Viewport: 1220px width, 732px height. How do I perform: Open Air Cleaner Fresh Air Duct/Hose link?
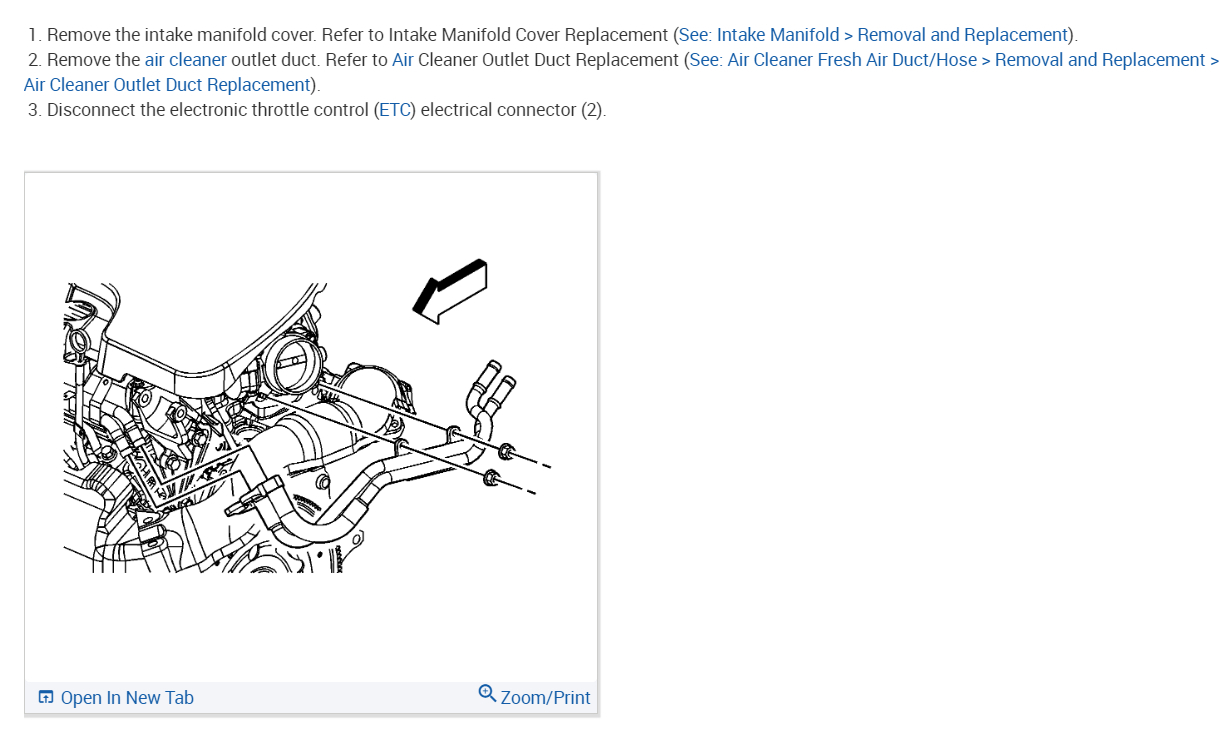click(852, 60)
